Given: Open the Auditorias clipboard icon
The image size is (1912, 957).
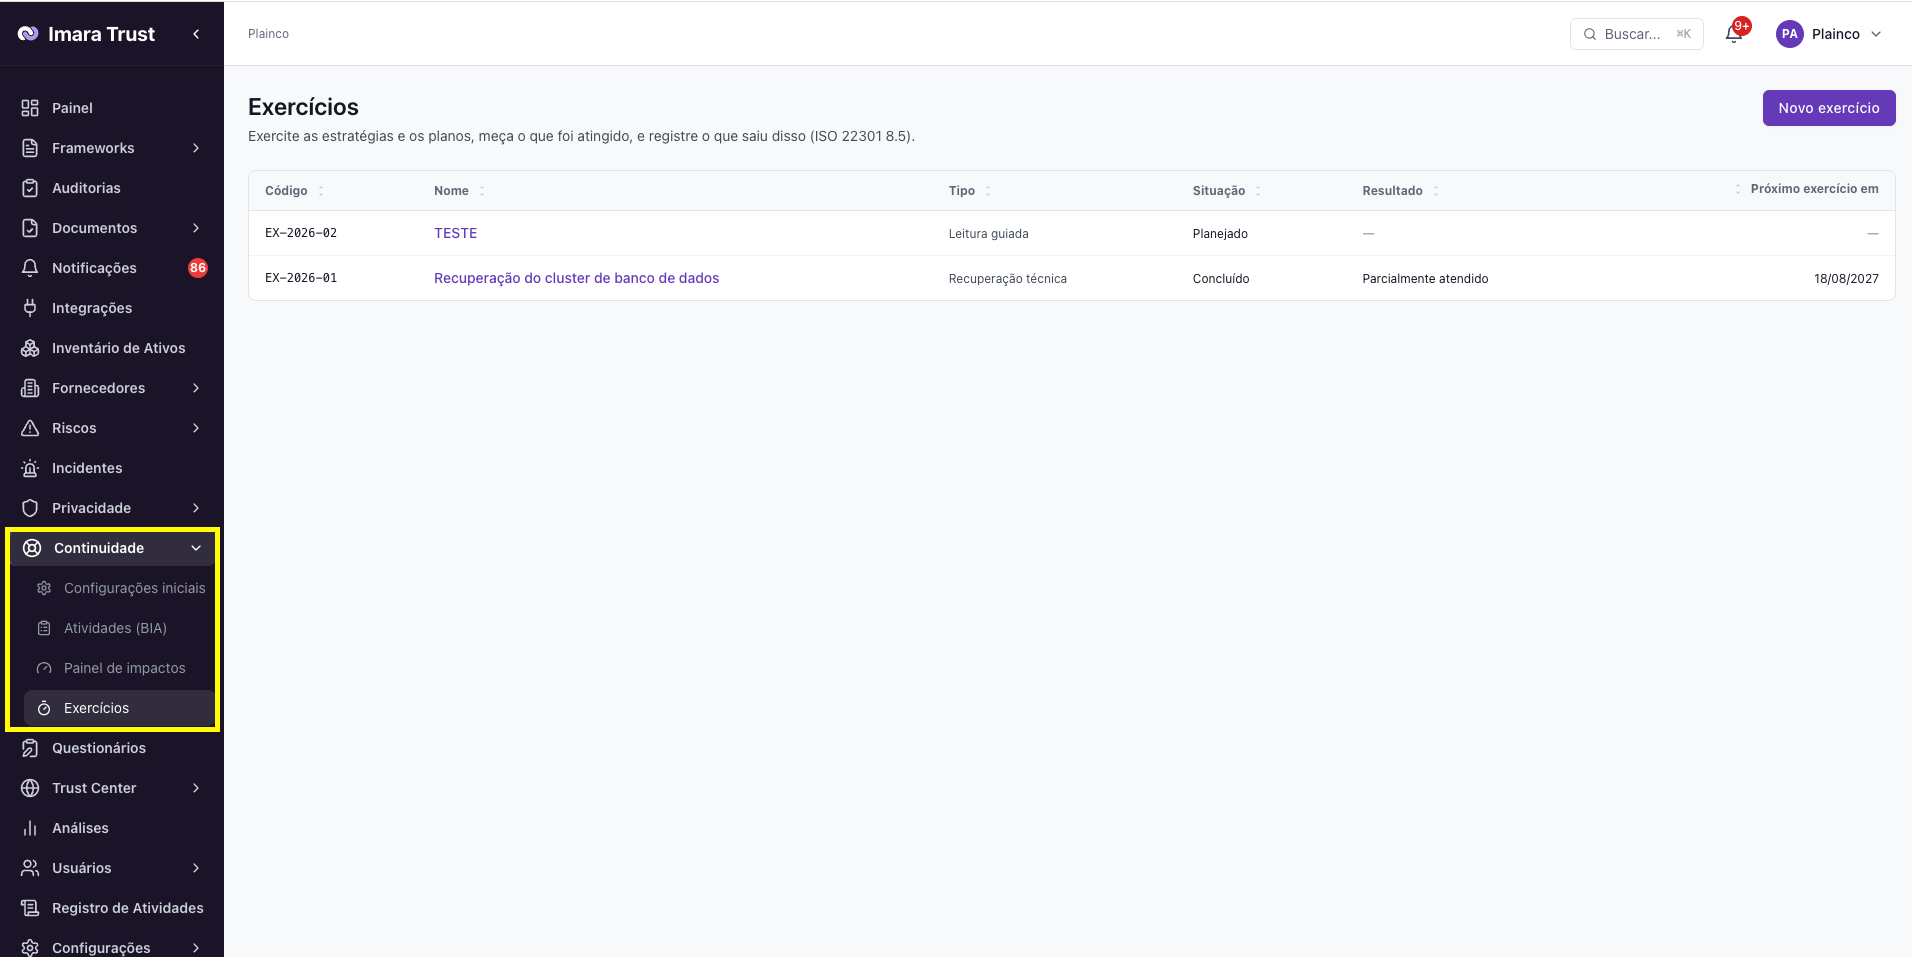Looking at the screenshot, I should pyautogui.click(x=30, y=188).
